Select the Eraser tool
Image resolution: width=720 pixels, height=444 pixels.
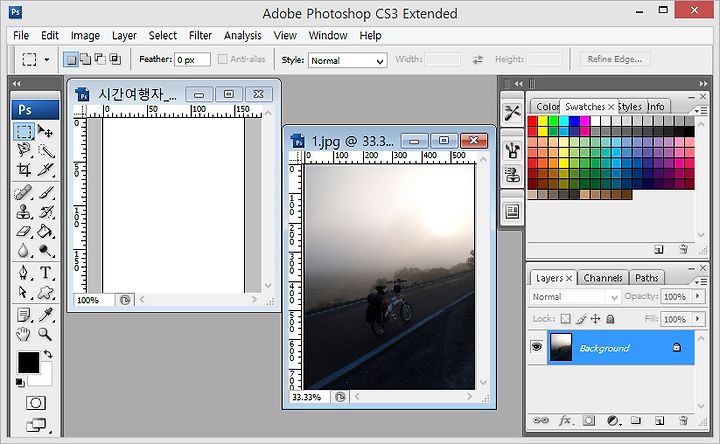click(24, 231)
